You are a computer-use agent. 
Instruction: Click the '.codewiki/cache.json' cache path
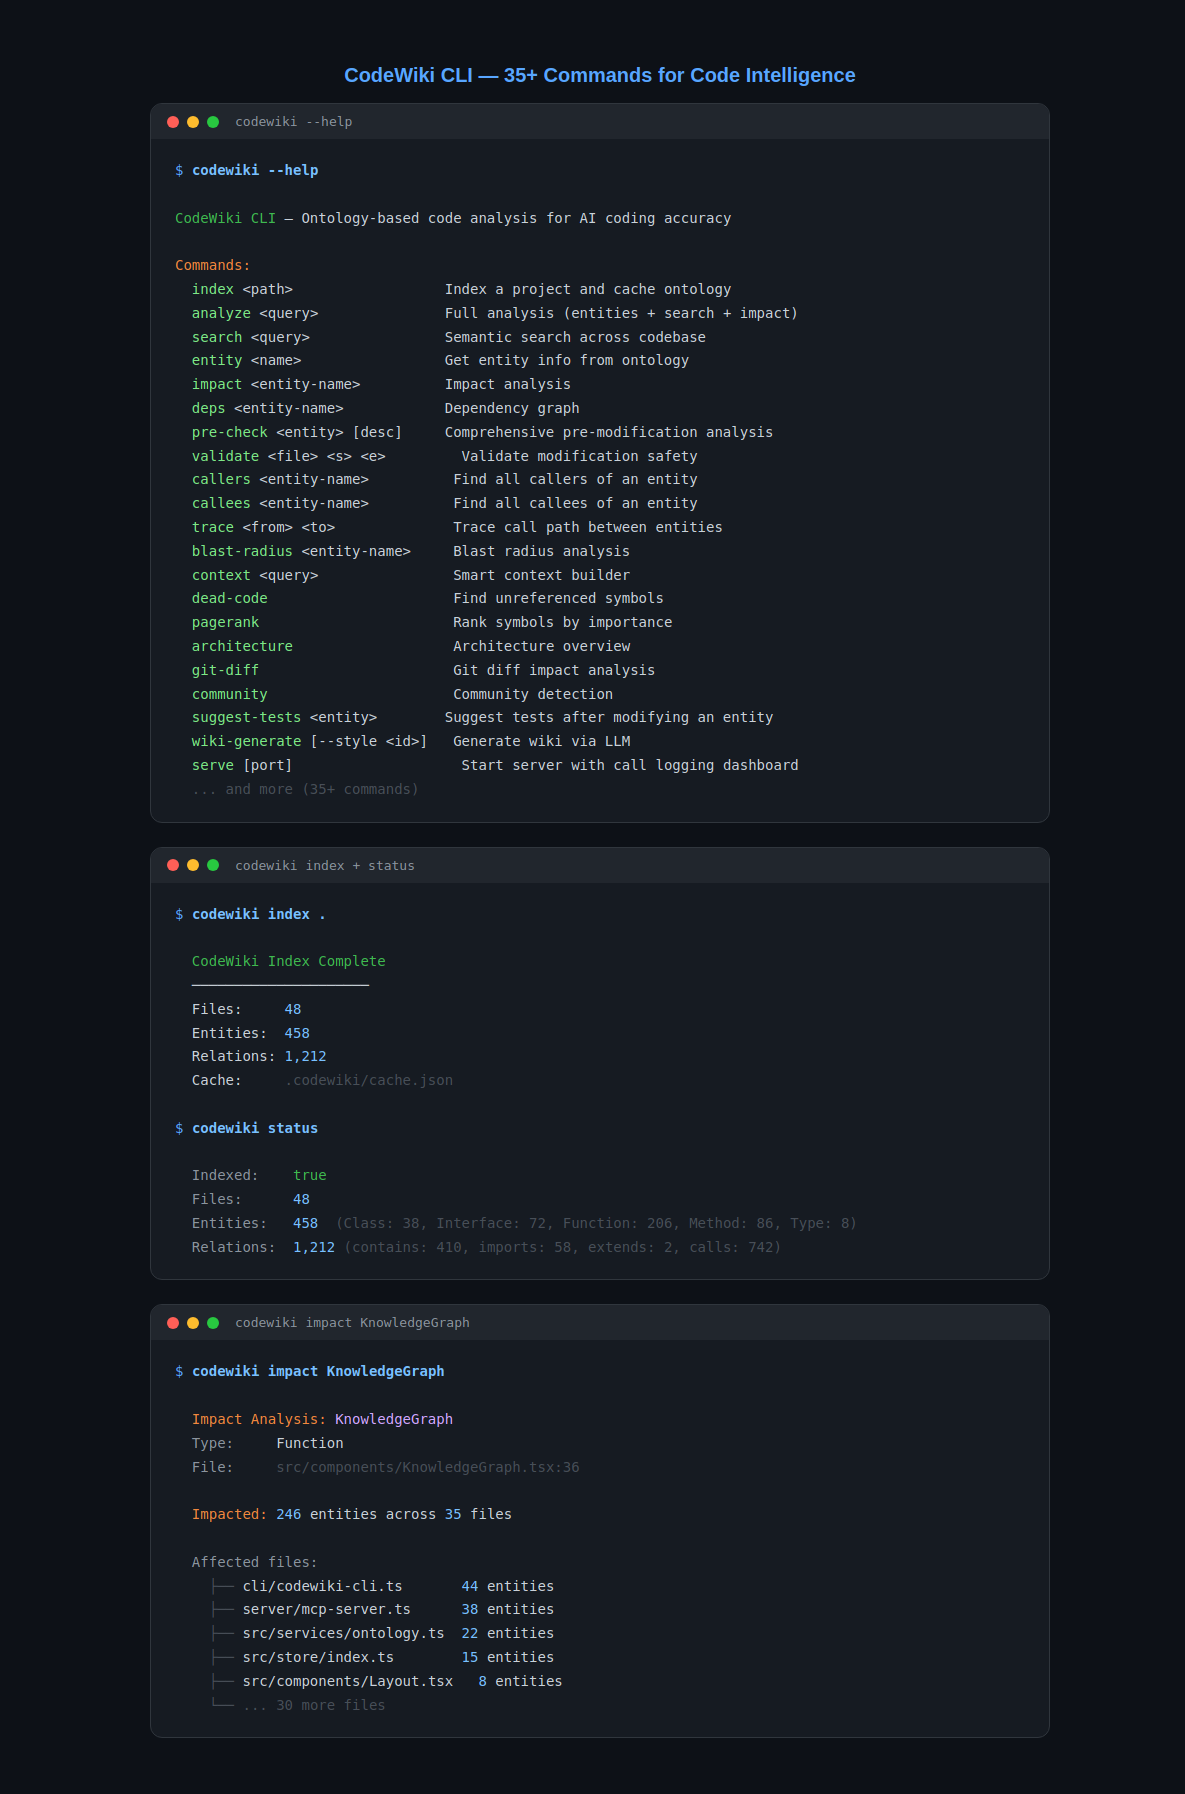click(x=369, y=1081)
